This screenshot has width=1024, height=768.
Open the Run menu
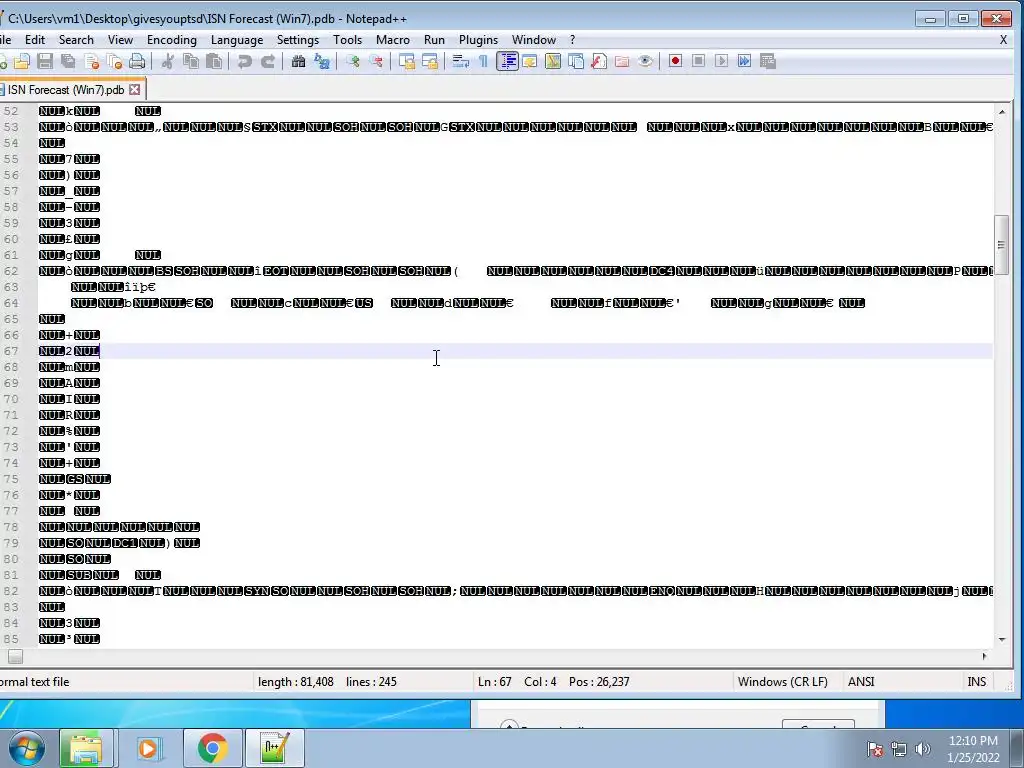434,40
